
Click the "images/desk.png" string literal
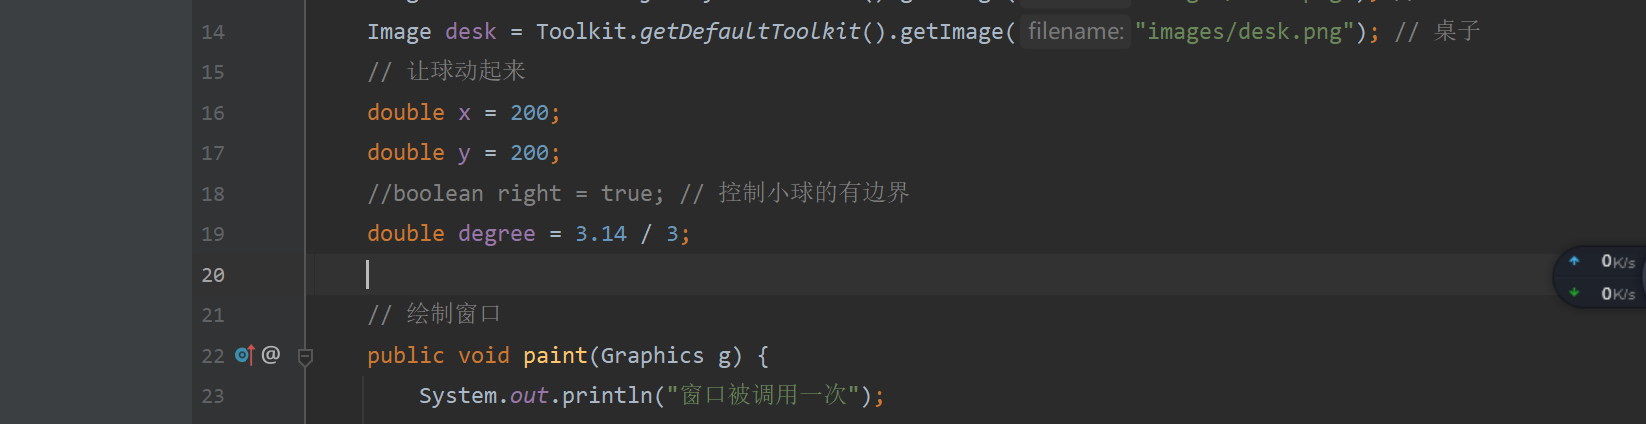(1244, 32)
